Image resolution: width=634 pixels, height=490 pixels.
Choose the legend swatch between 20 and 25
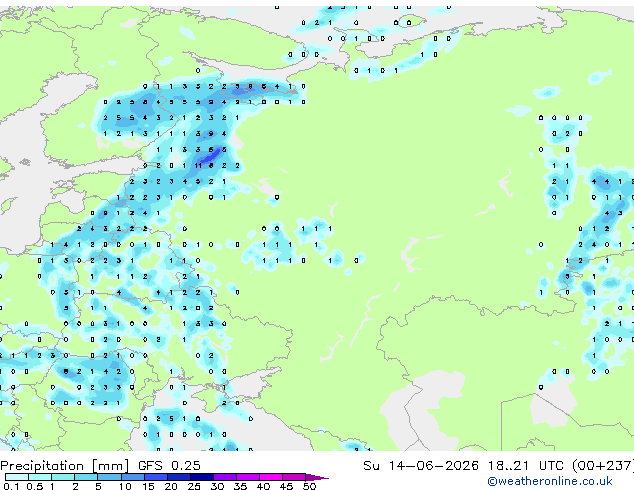[179, 477]
